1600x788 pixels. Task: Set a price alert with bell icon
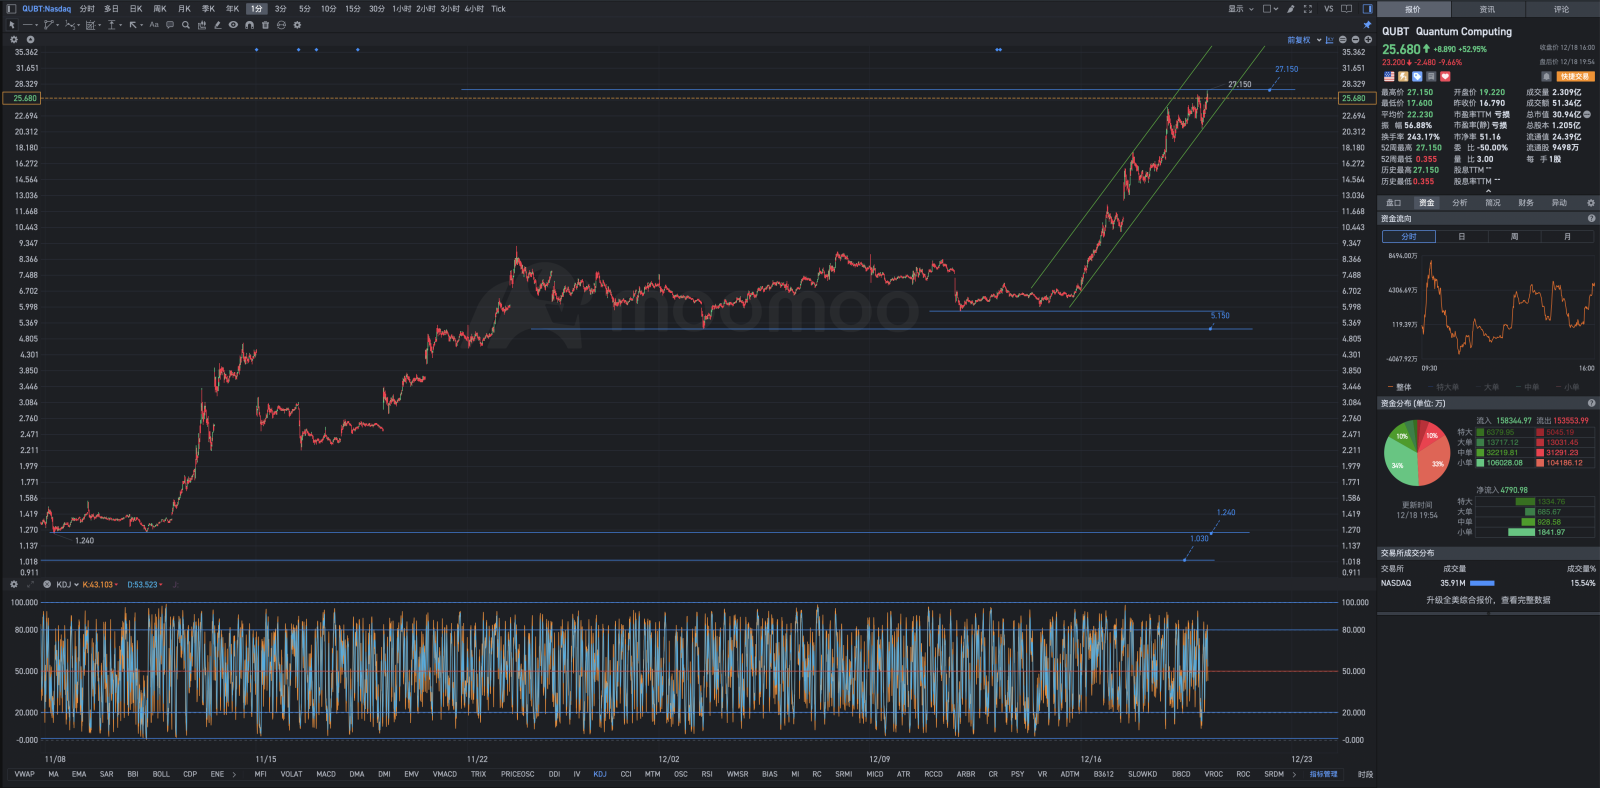pos(1546,76)
